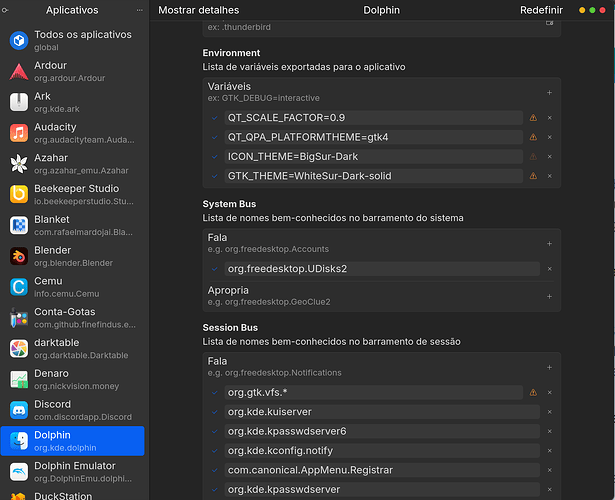Select Dolphin Emulator in sidebar
This screenshot has height=500, width=615.
pos(73,472)
